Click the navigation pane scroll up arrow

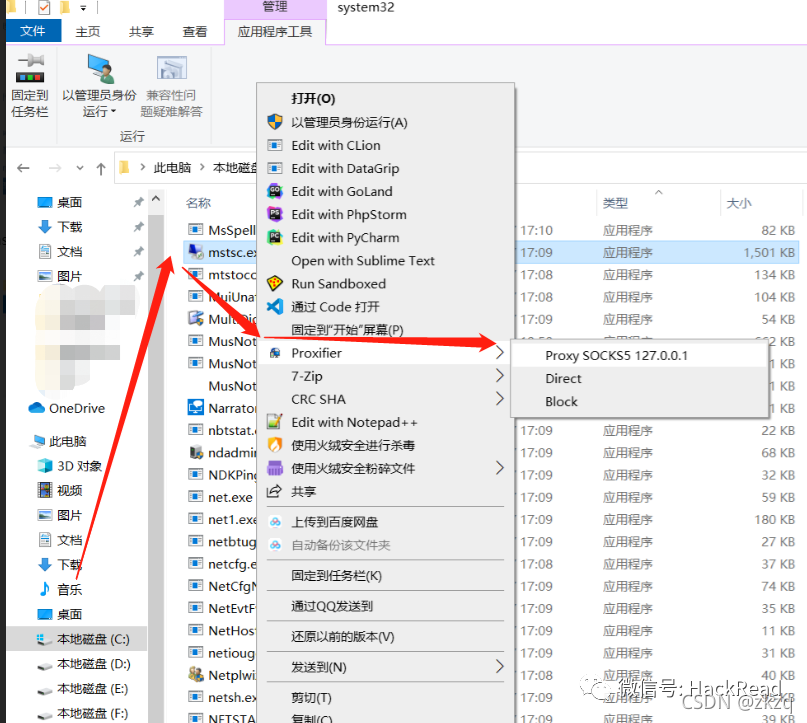156,199
